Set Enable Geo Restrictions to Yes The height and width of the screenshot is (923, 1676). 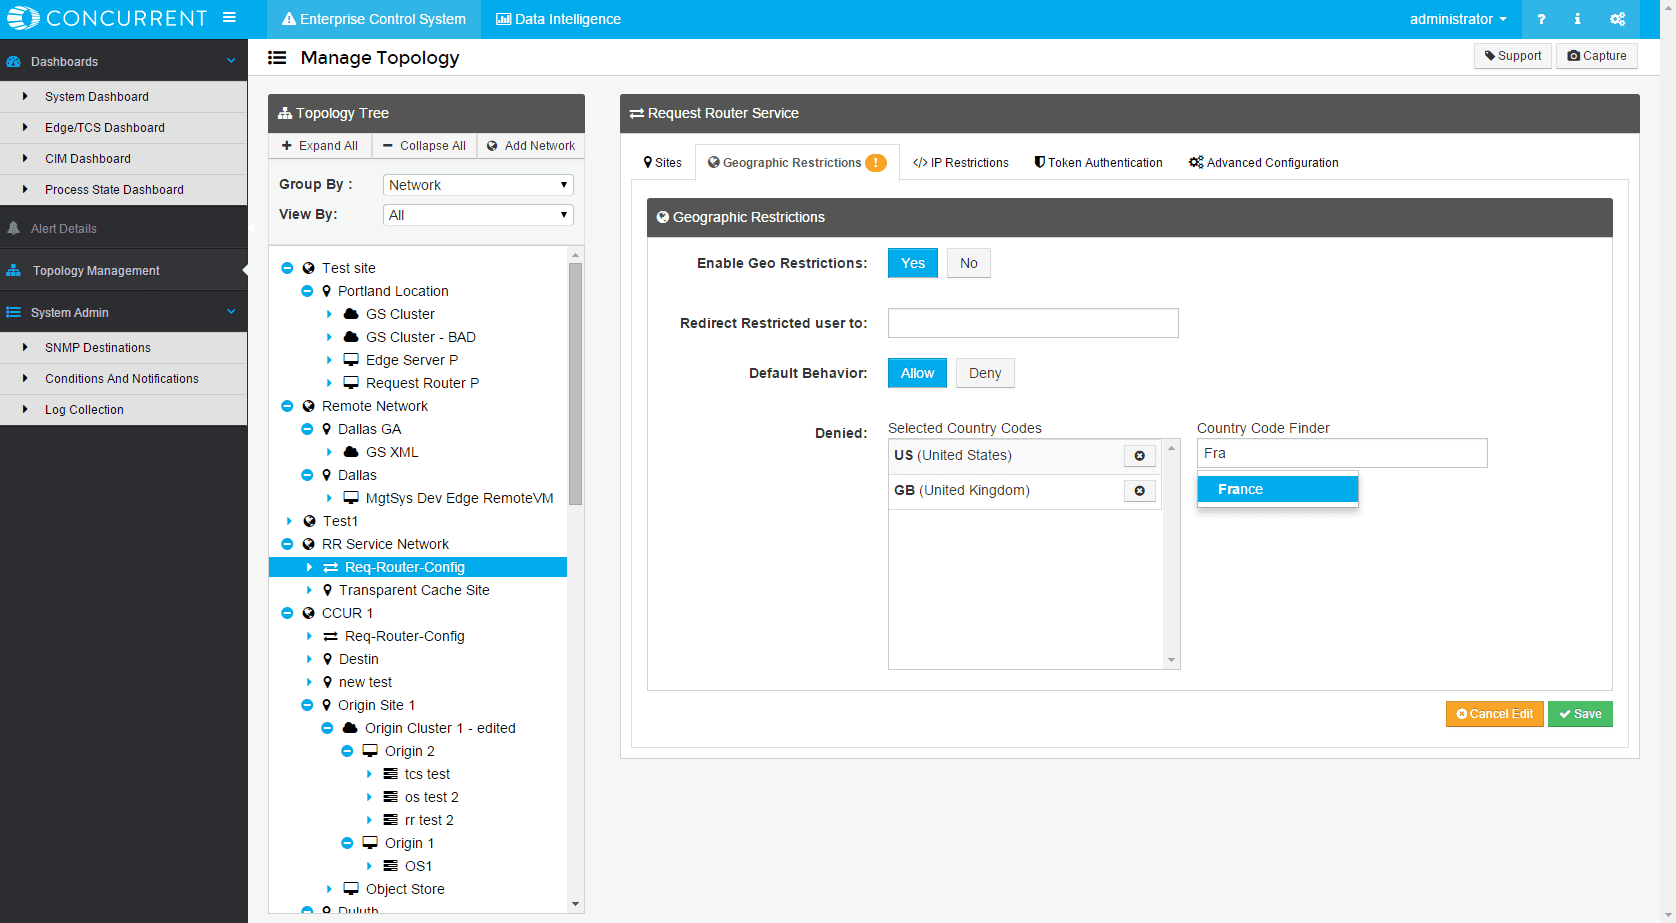click(913, 263)
